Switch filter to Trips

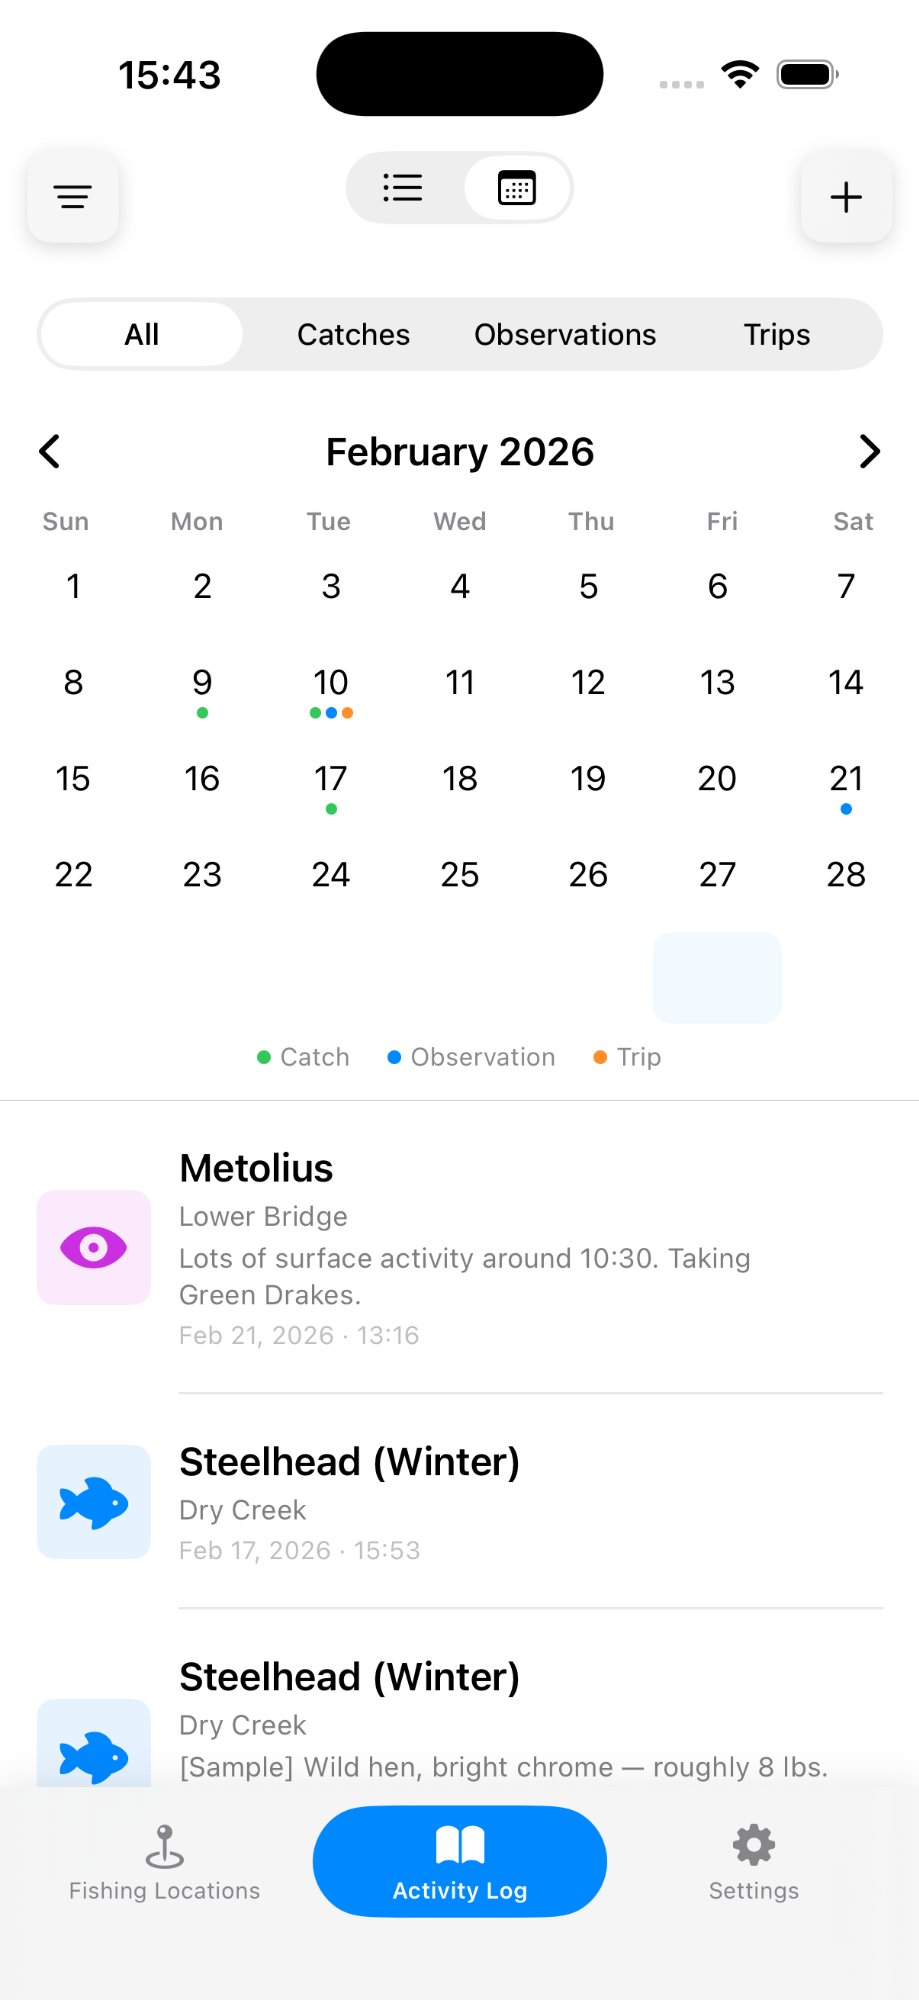pyautogui.click(x=775, y=334)
